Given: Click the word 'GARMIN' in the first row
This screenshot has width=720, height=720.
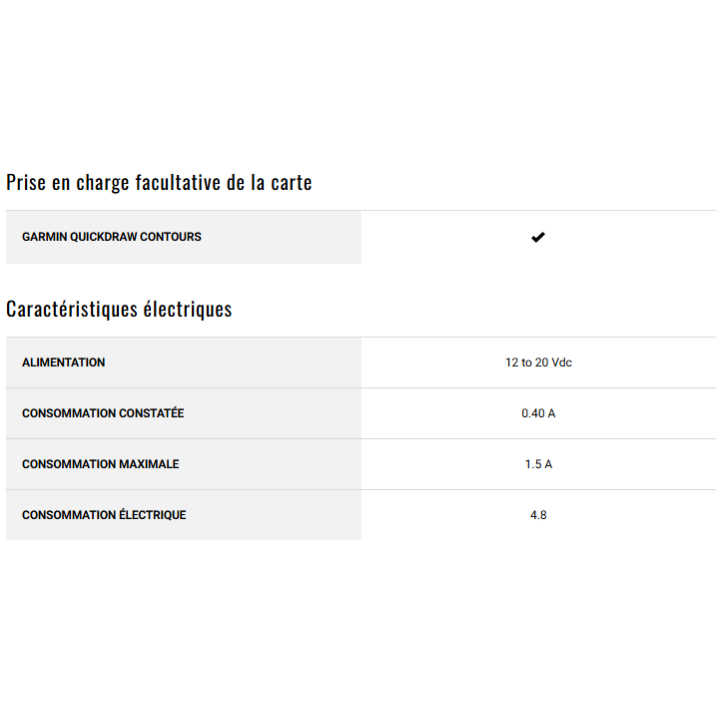Looking at the screenshot, I should pos(43,237).
